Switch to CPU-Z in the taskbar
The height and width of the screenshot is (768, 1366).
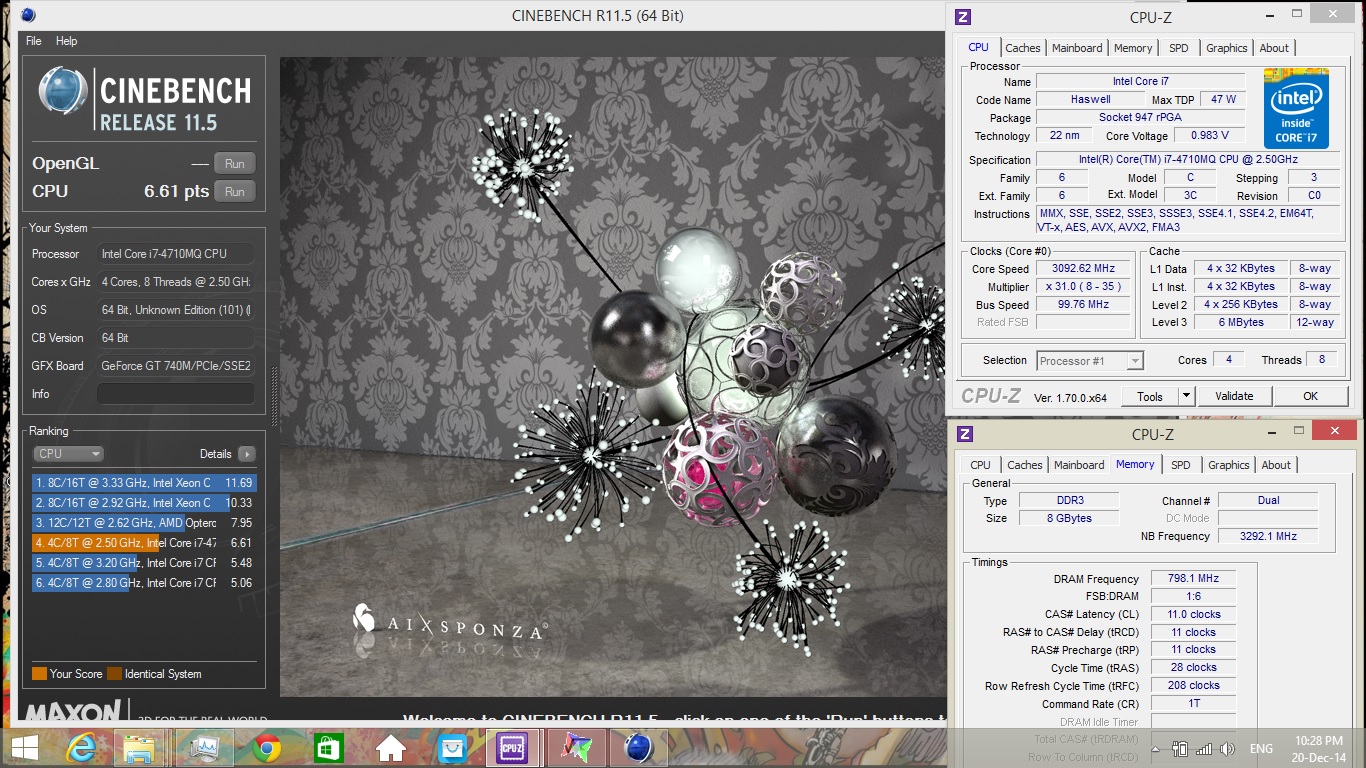(x=514, y=747)
